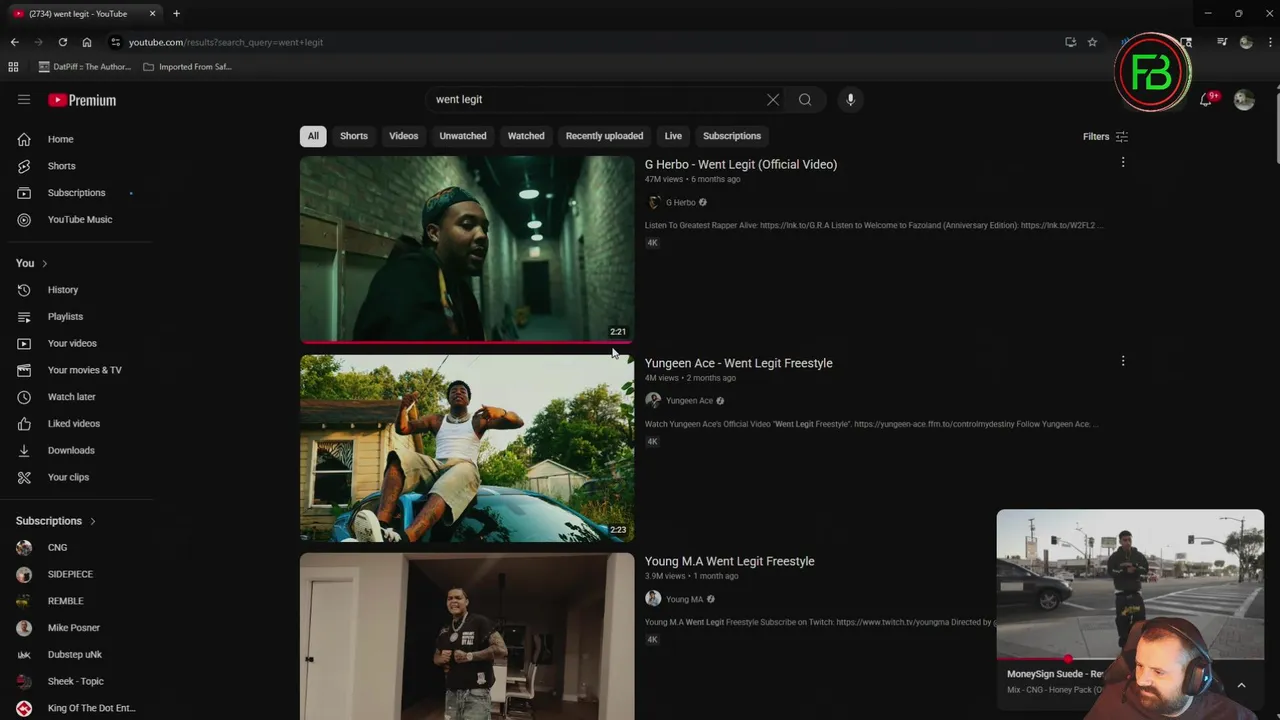Click the YouTube Premium logo

82,100
